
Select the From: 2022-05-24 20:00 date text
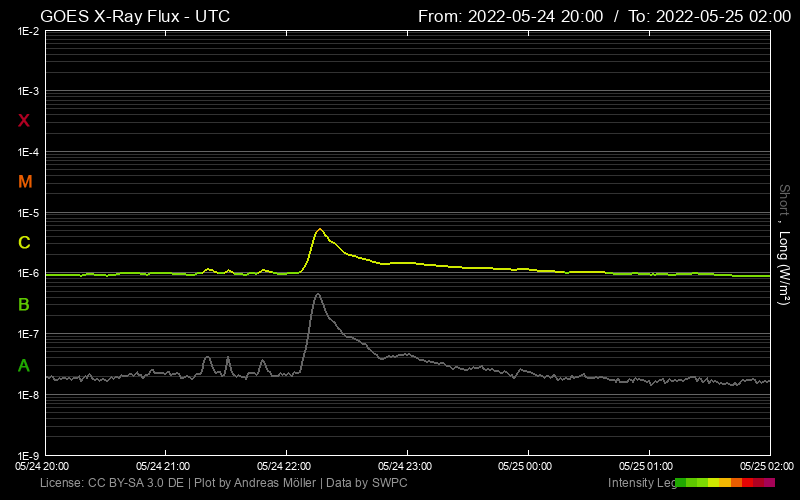(x=510, y=16)
